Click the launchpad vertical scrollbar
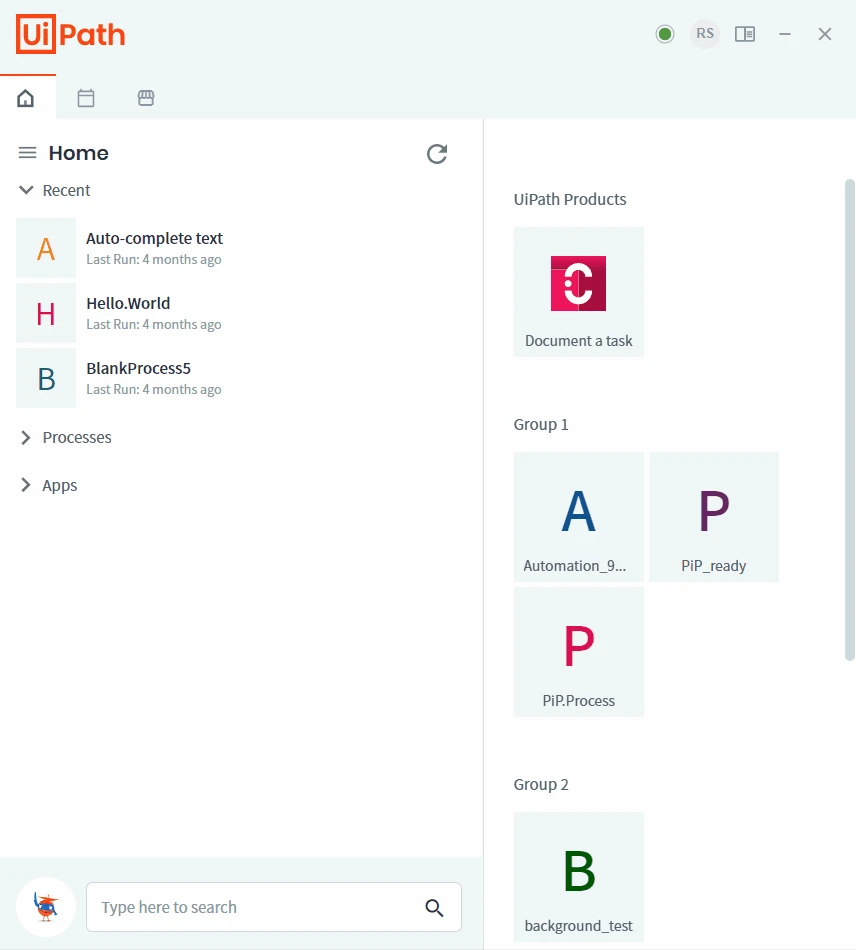This screenshot has width=856, height=950. click(x=849, y=420)
